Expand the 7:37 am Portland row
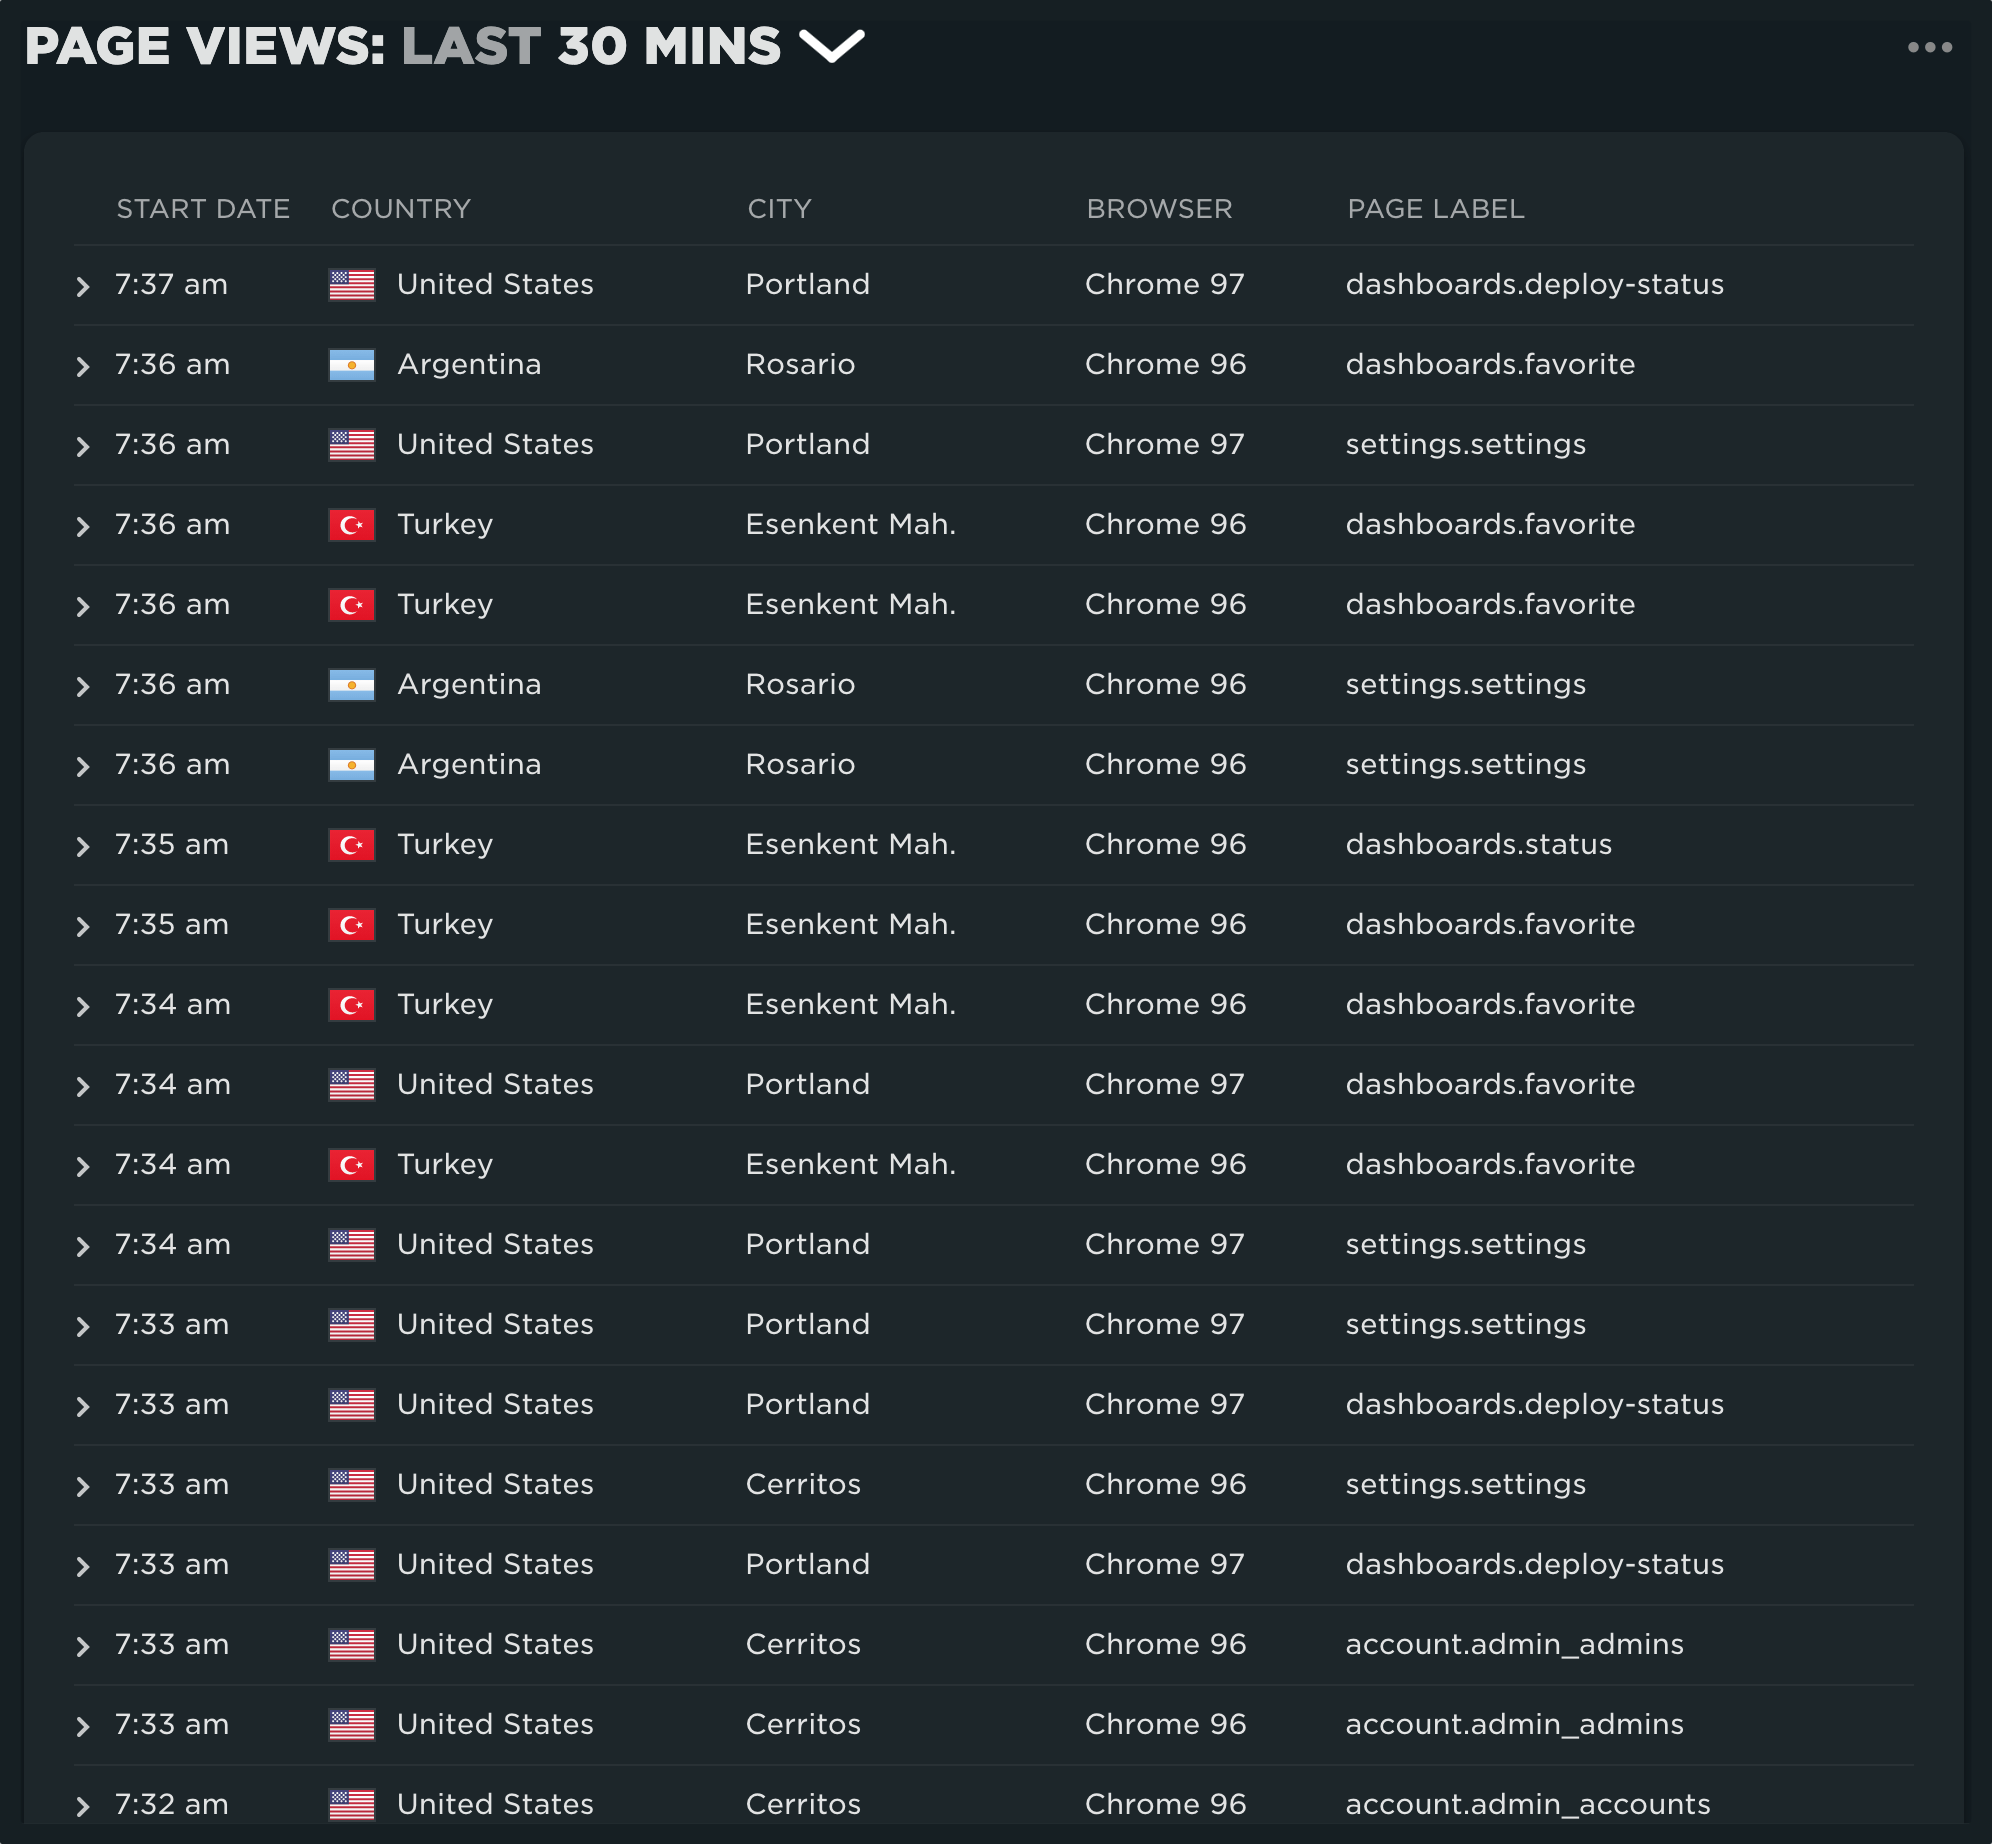The width and height of the screenshot is (1992, 1844). point(82,284)
